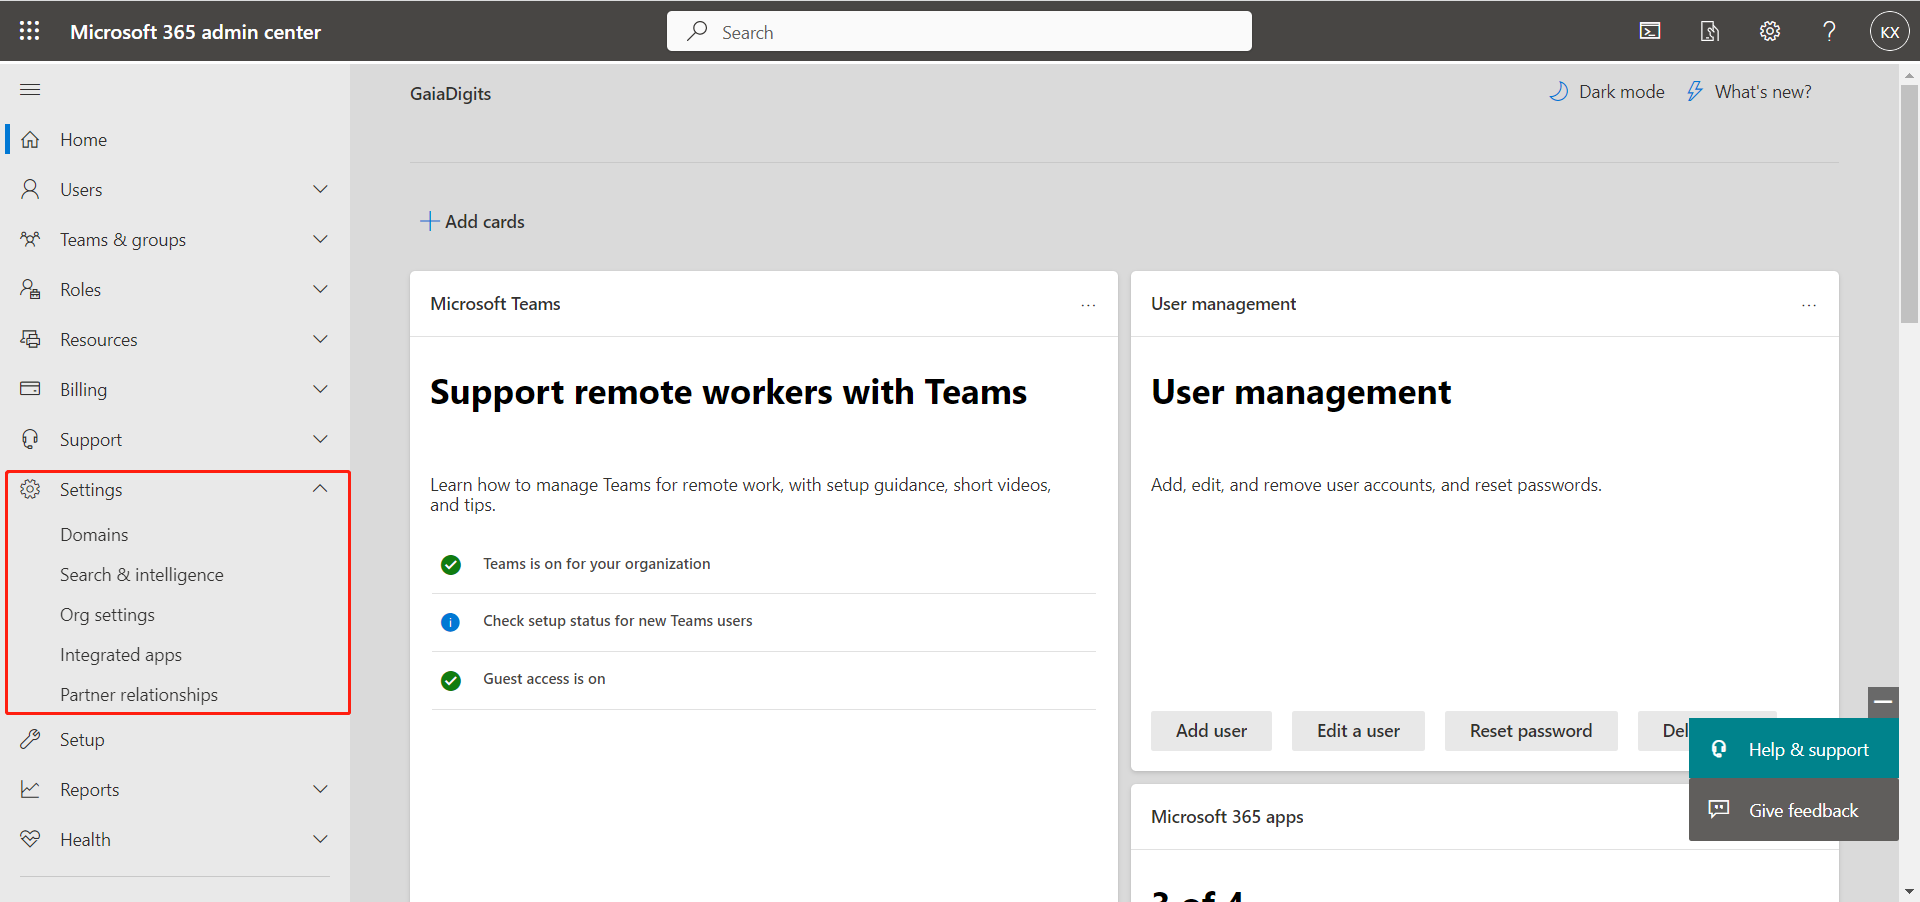Click the Dark mode moon icon
Viewport: 1920px width, 902px height.
(1558, 91)
